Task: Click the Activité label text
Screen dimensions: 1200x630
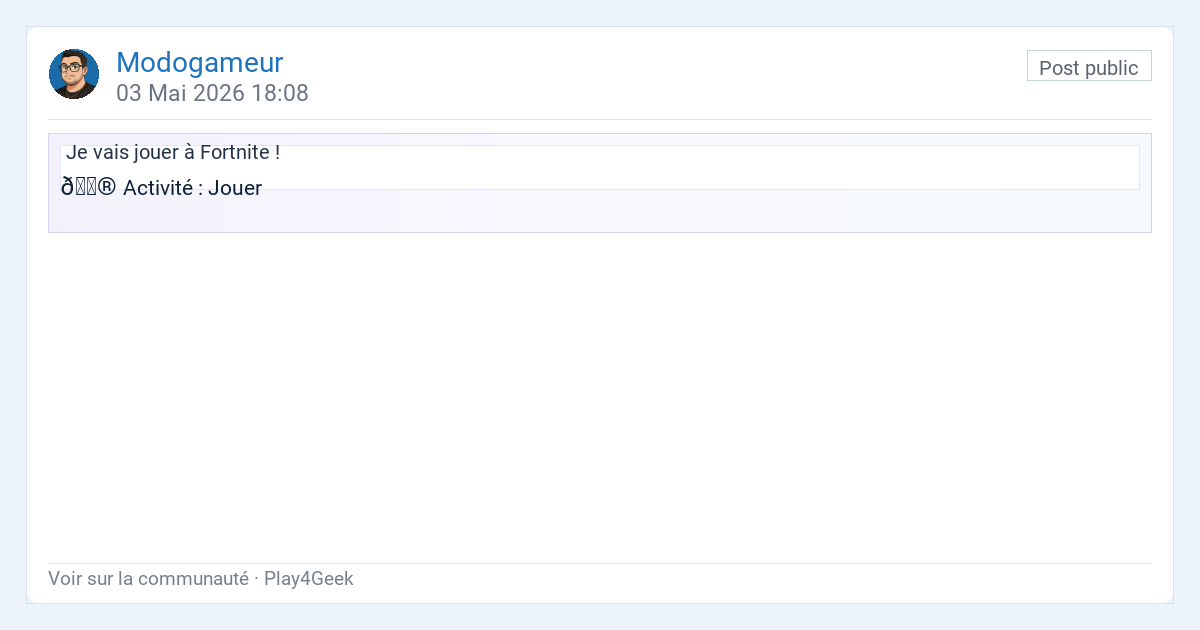Action: pyautogui.click(x=157, y=188)
